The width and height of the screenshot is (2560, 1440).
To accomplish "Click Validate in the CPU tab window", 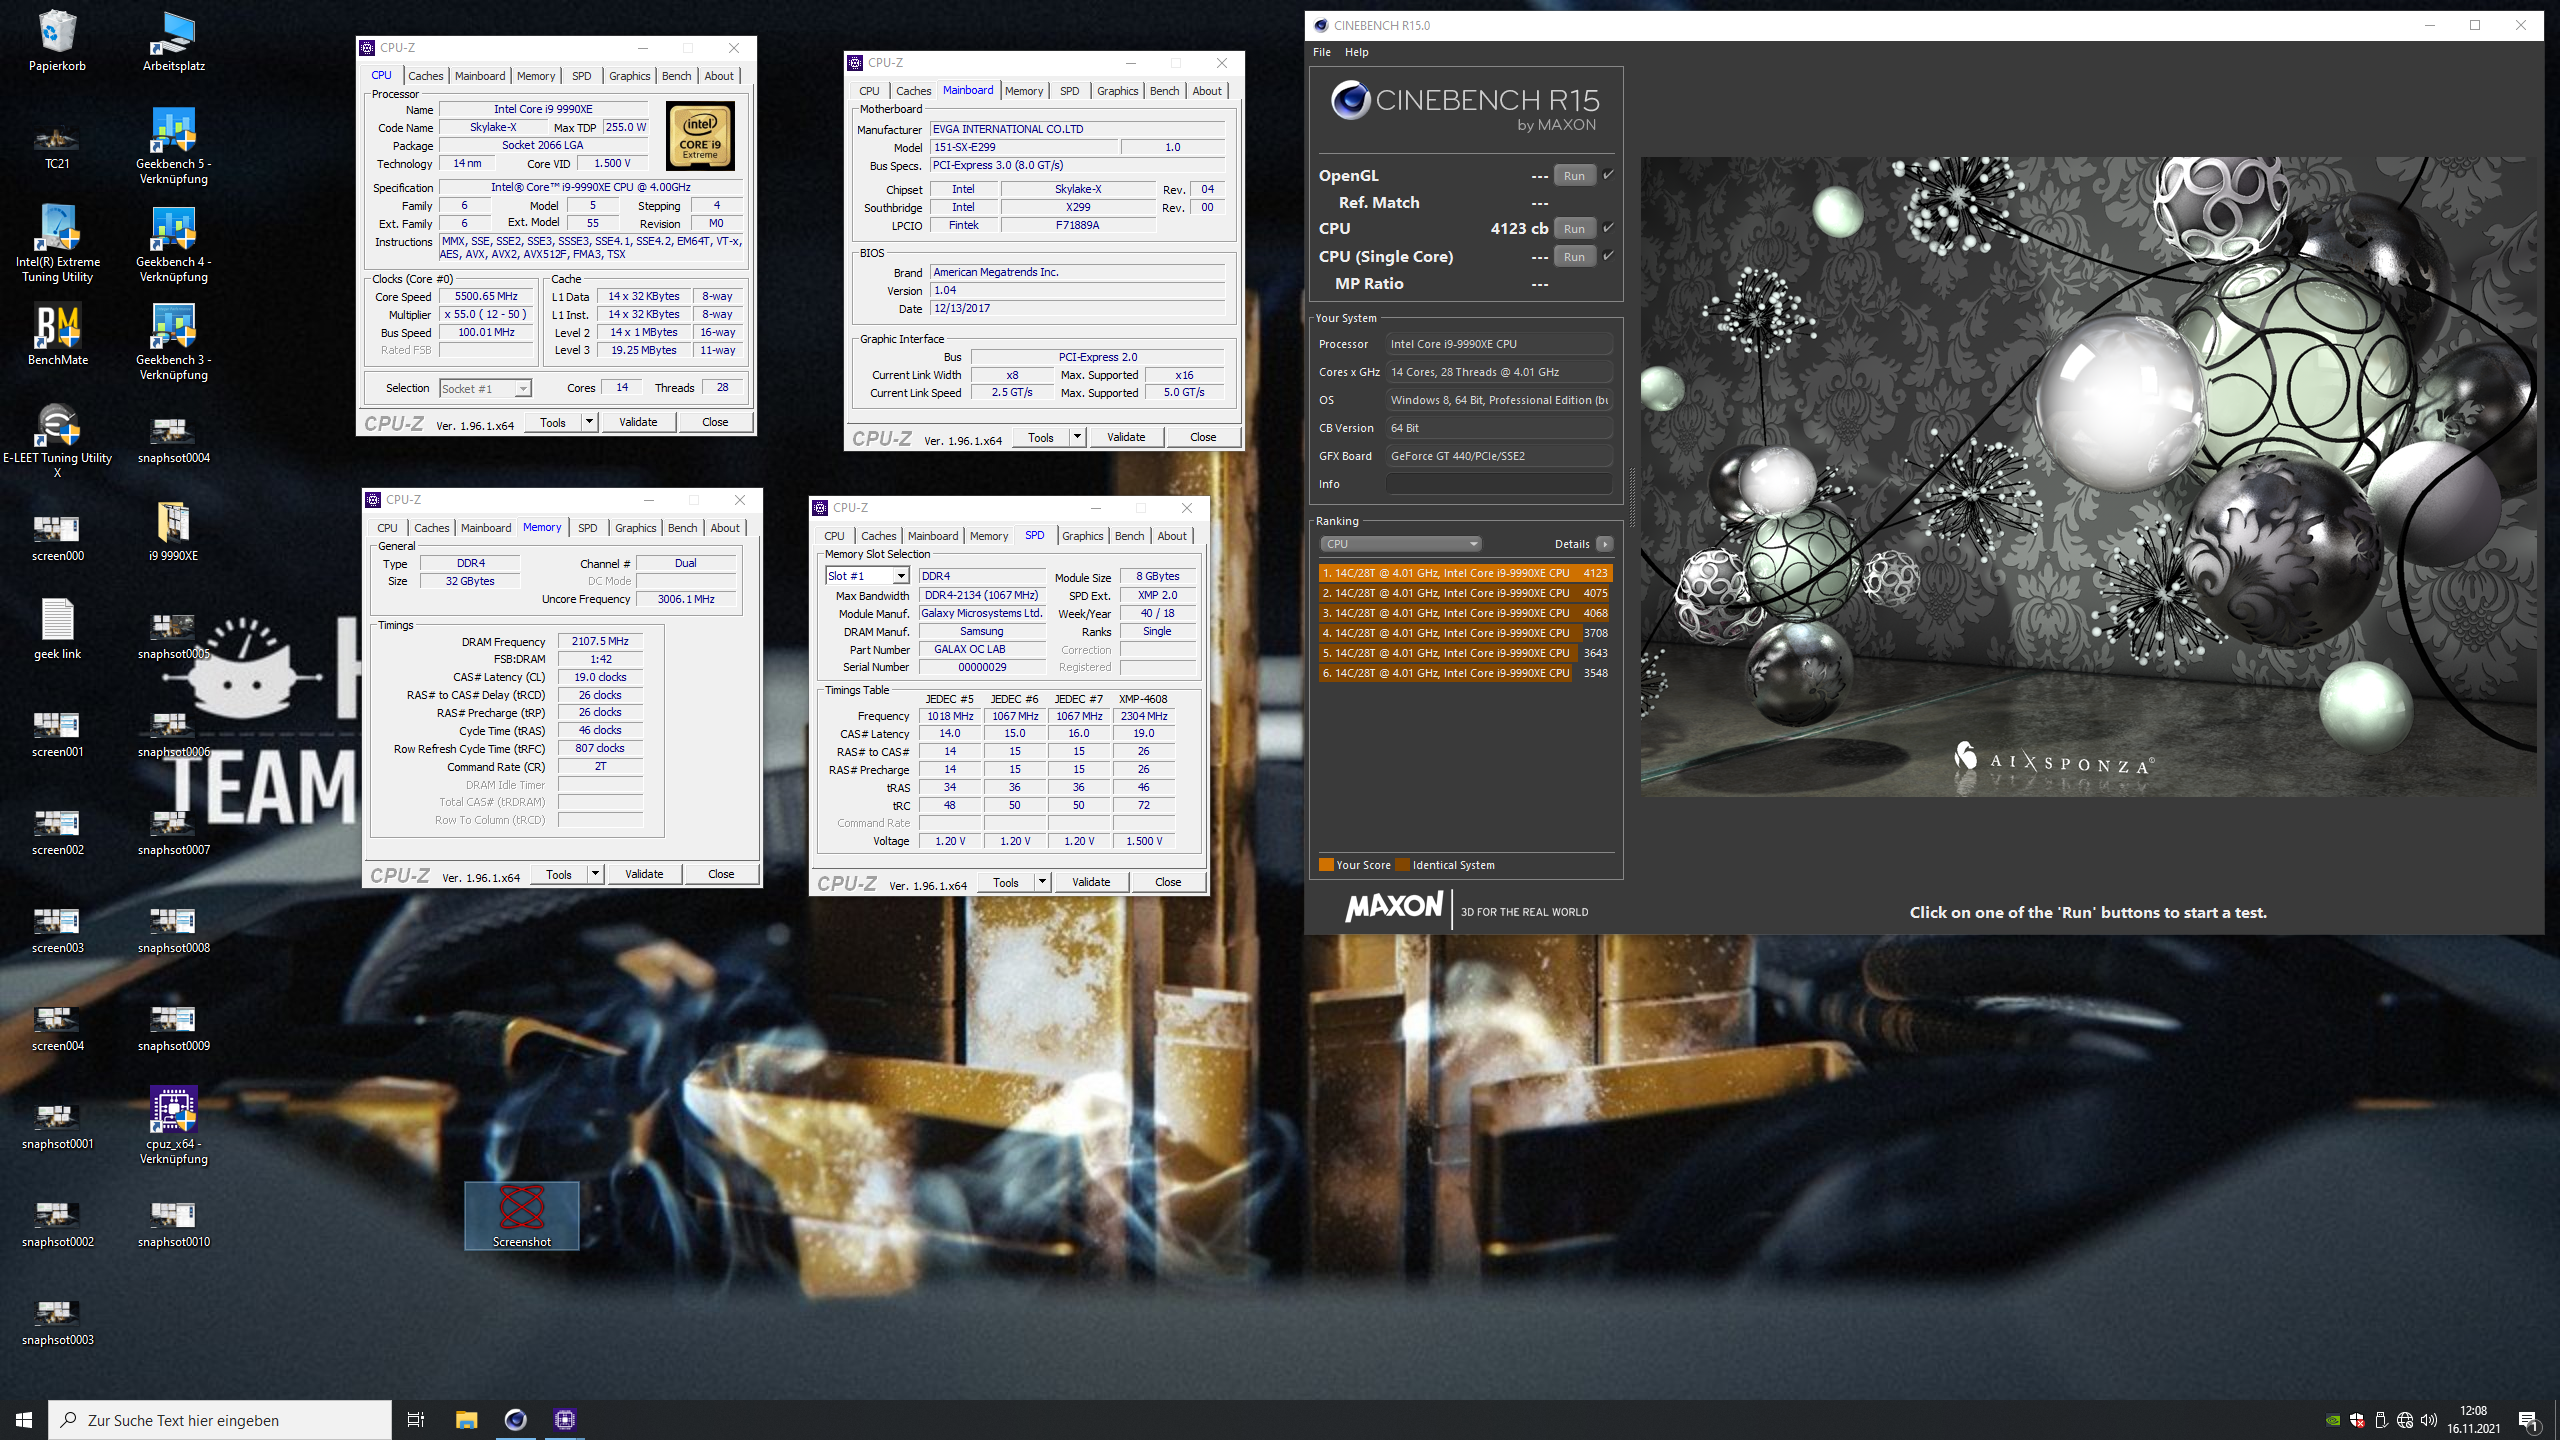I will [x=638, y=422].
